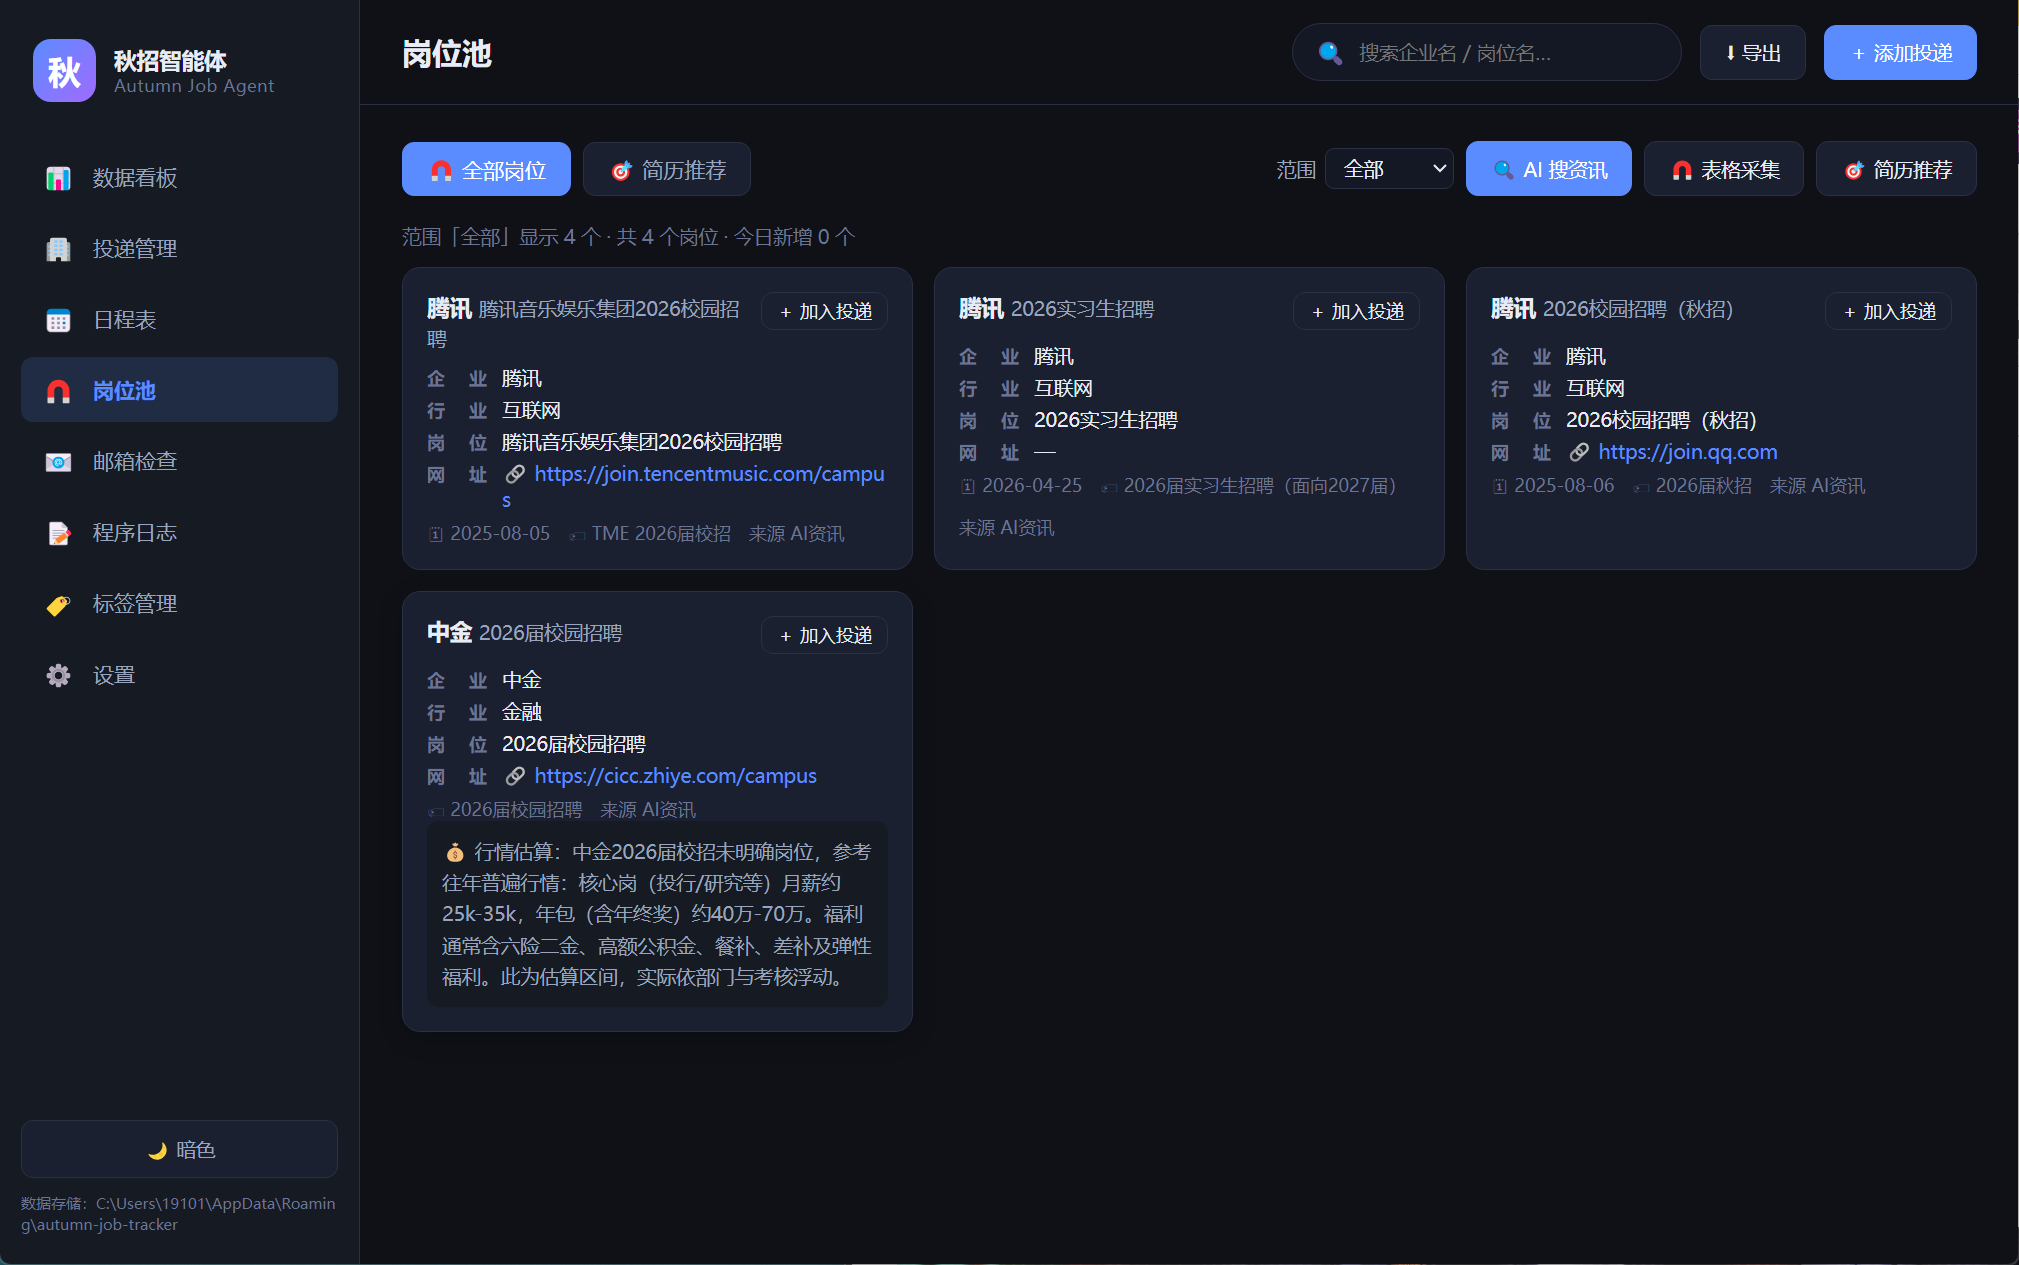Click 加入投递 on 2026校园招聘（秋招）card
This screenshot has width=2019, height=1265.
[x=1888, y=312]
